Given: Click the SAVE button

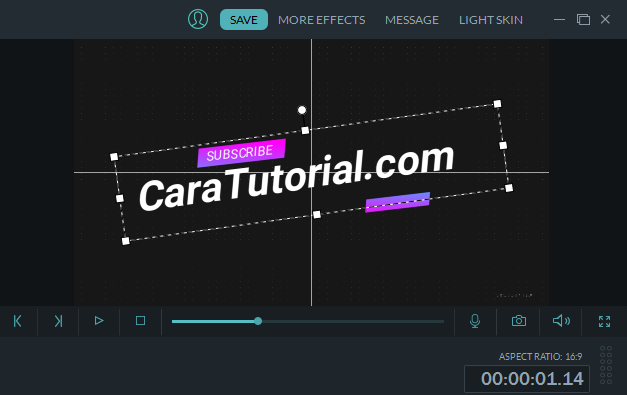Looking at the screenshot, I should (244, 20).
